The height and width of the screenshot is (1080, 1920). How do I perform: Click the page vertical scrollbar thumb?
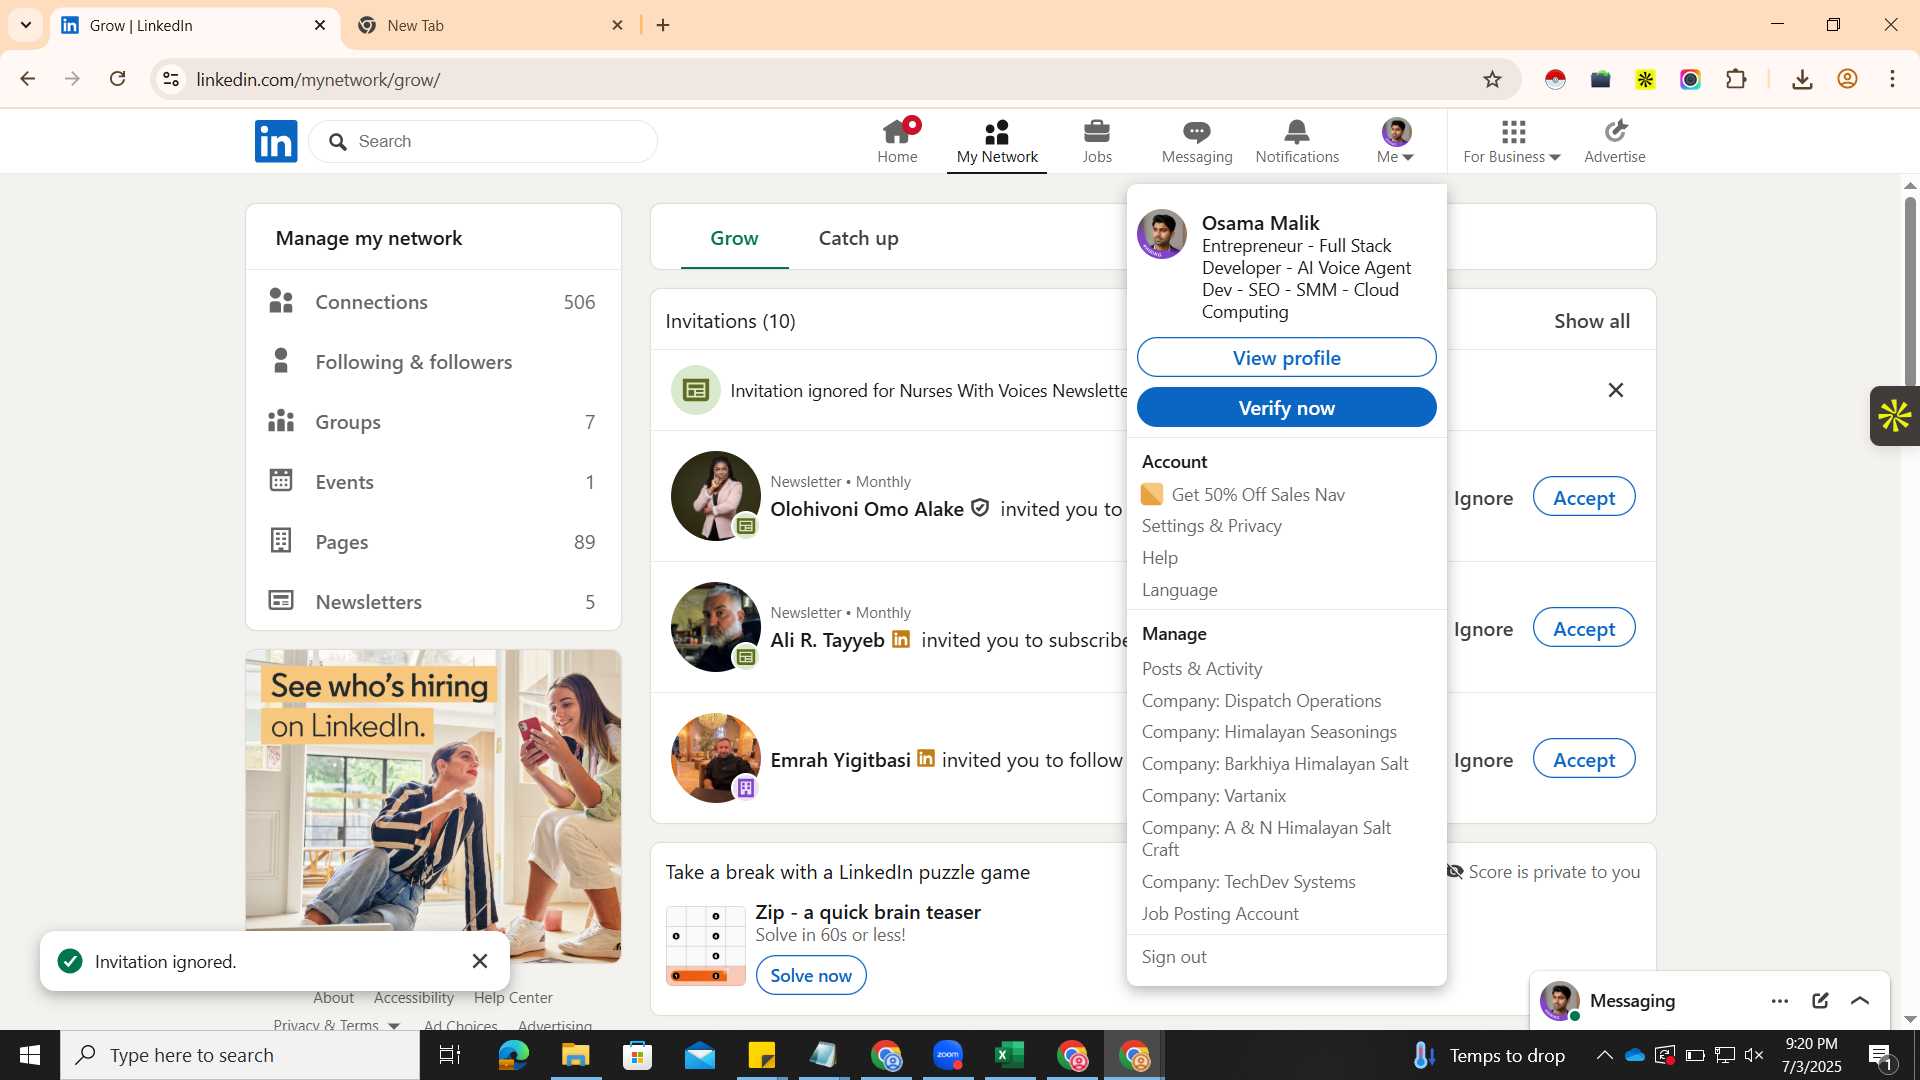click(x=1910, y=290)
